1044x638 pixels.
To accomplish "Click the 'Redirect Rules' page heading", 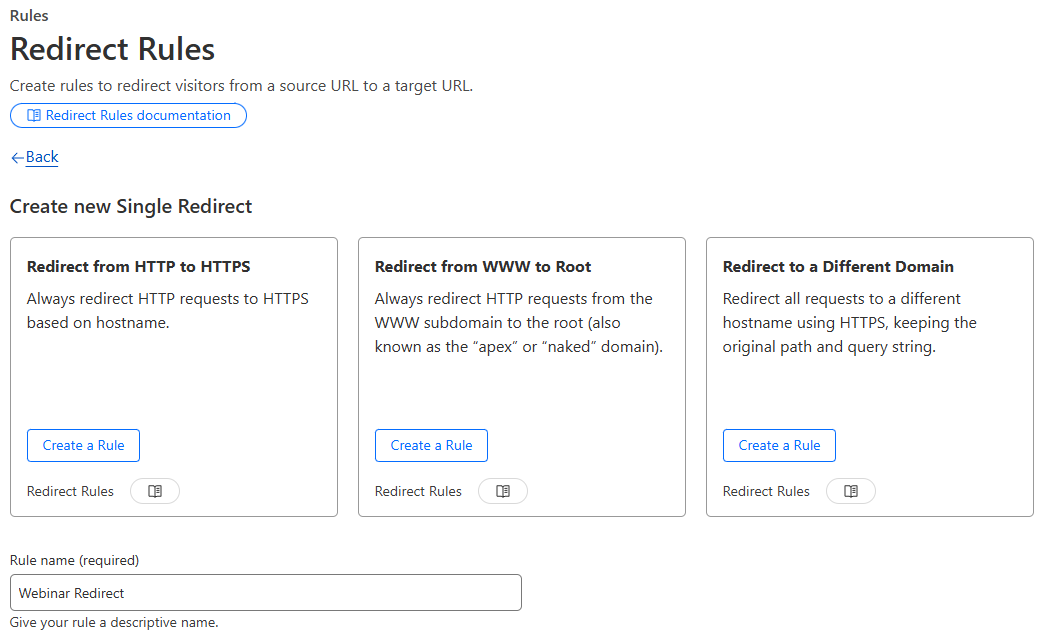I will tap(112, 49).
